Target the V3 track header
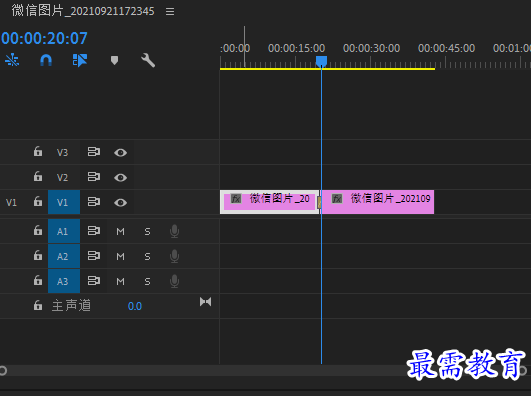531x396 pixels. [x=64, y=152]
